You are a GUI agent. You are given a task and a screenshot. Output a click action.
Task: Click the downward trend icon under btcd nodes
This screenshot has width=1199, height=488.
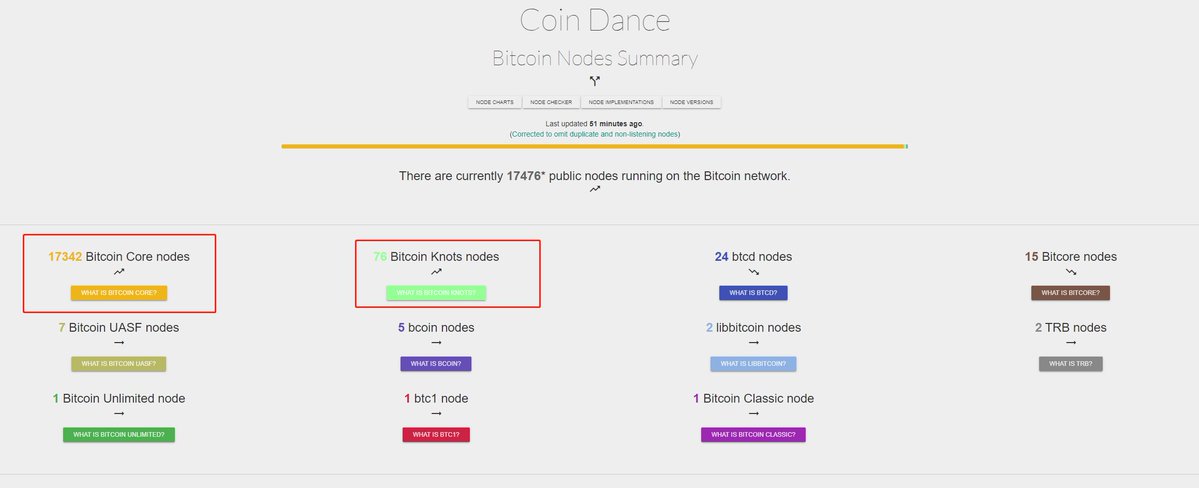pyautogui.click(x=753, y=271)
